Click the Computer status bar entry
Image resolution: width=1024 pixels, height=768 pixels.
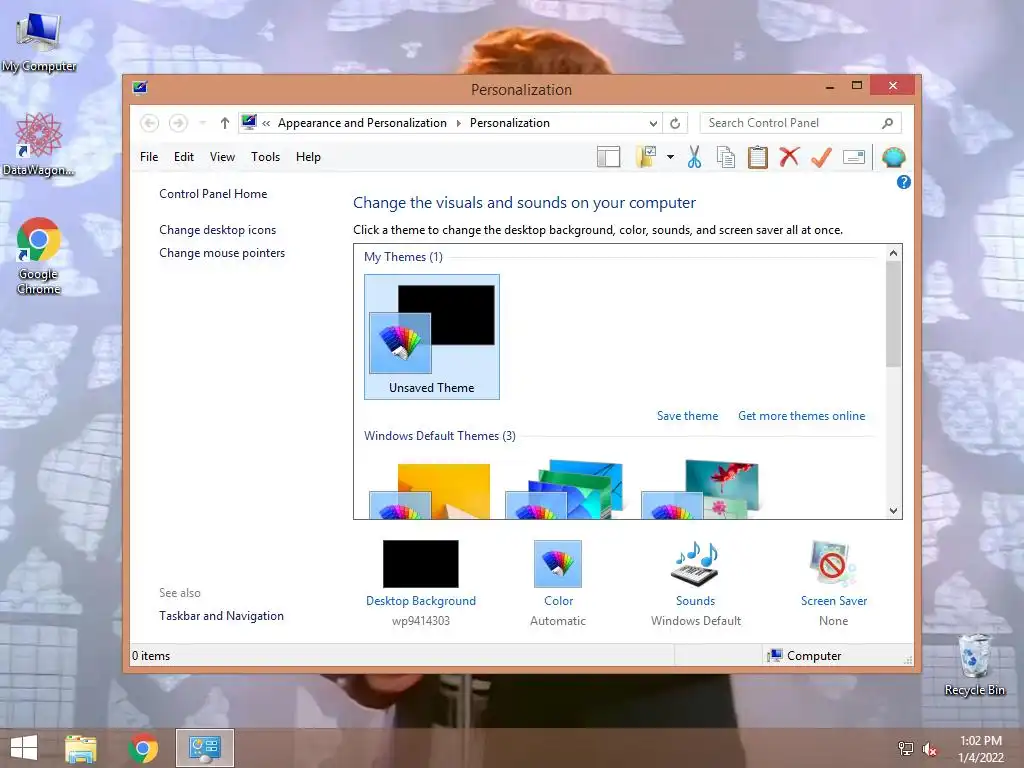pos(805,656)
